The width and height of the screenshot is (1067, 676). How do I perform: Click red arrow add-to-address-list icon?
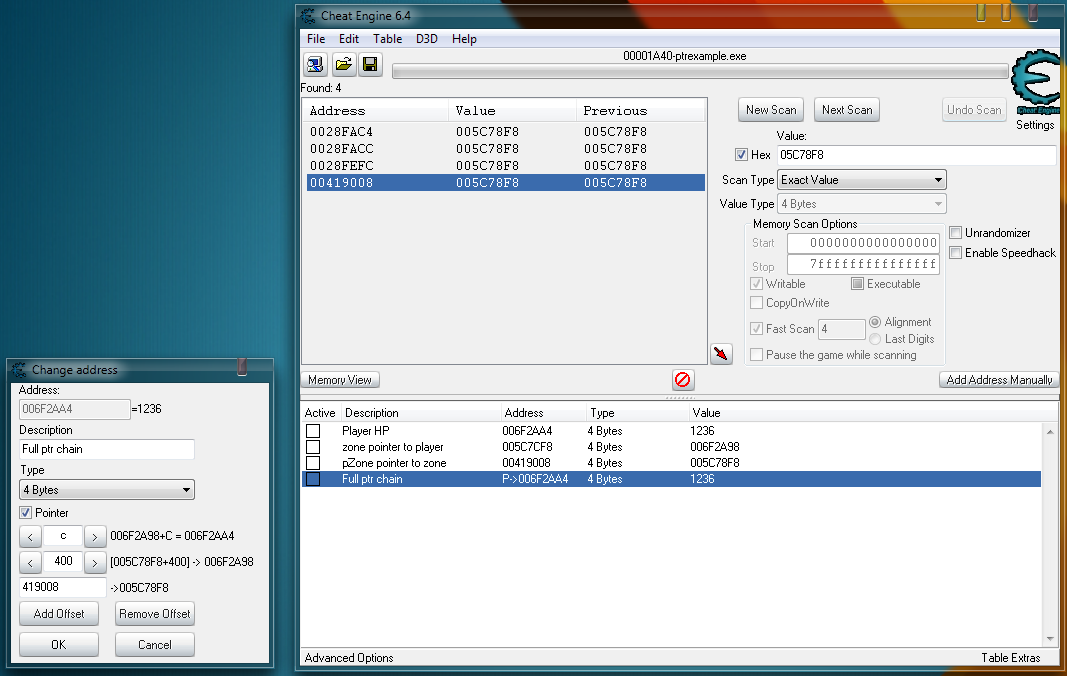[721, 354]
